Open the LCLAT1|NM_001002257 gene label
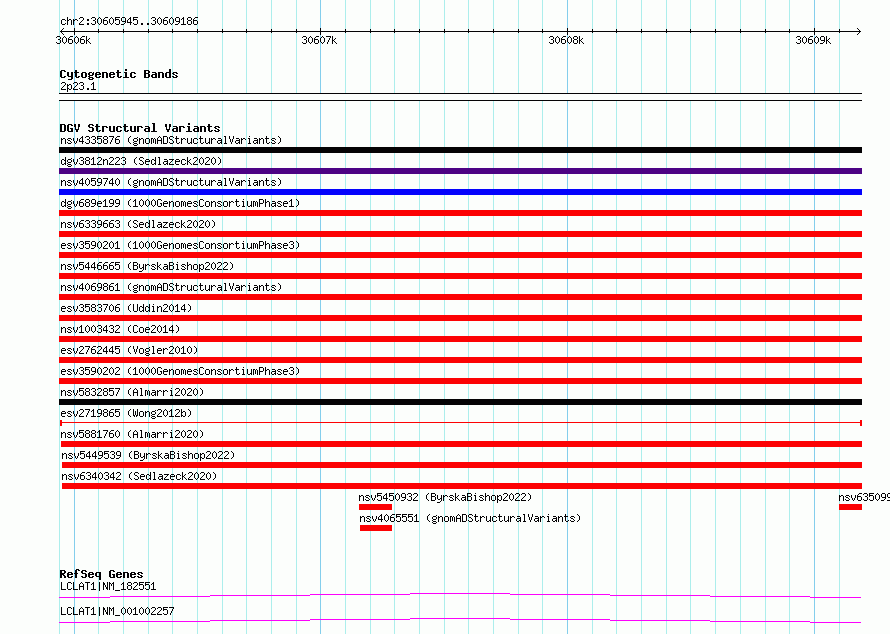890x634 pixels. 117,611
